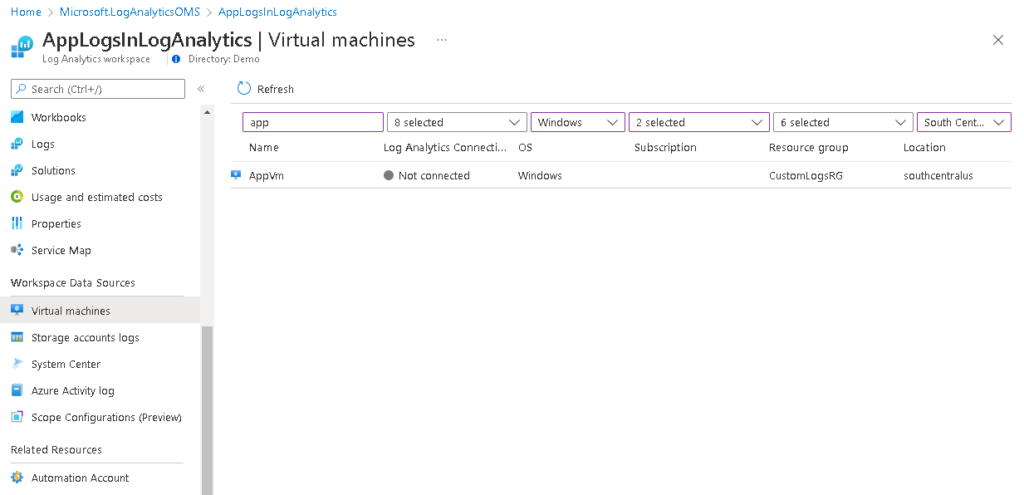This screenshot has height=495, width=1024.
Task: Click the Usage and estimated costs icon
Action: pos(17,197)
